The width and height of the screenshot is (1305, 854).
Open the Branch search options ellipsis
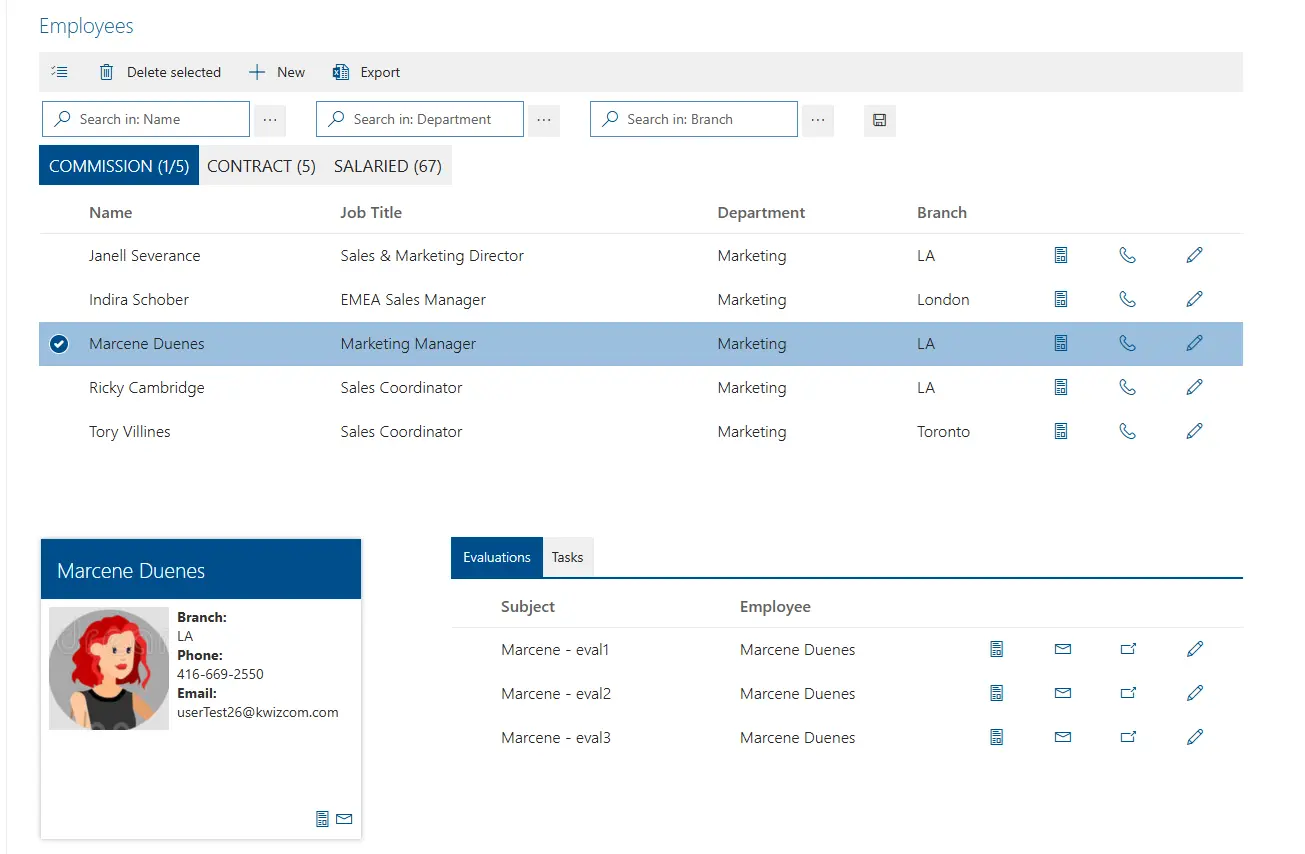818,119
